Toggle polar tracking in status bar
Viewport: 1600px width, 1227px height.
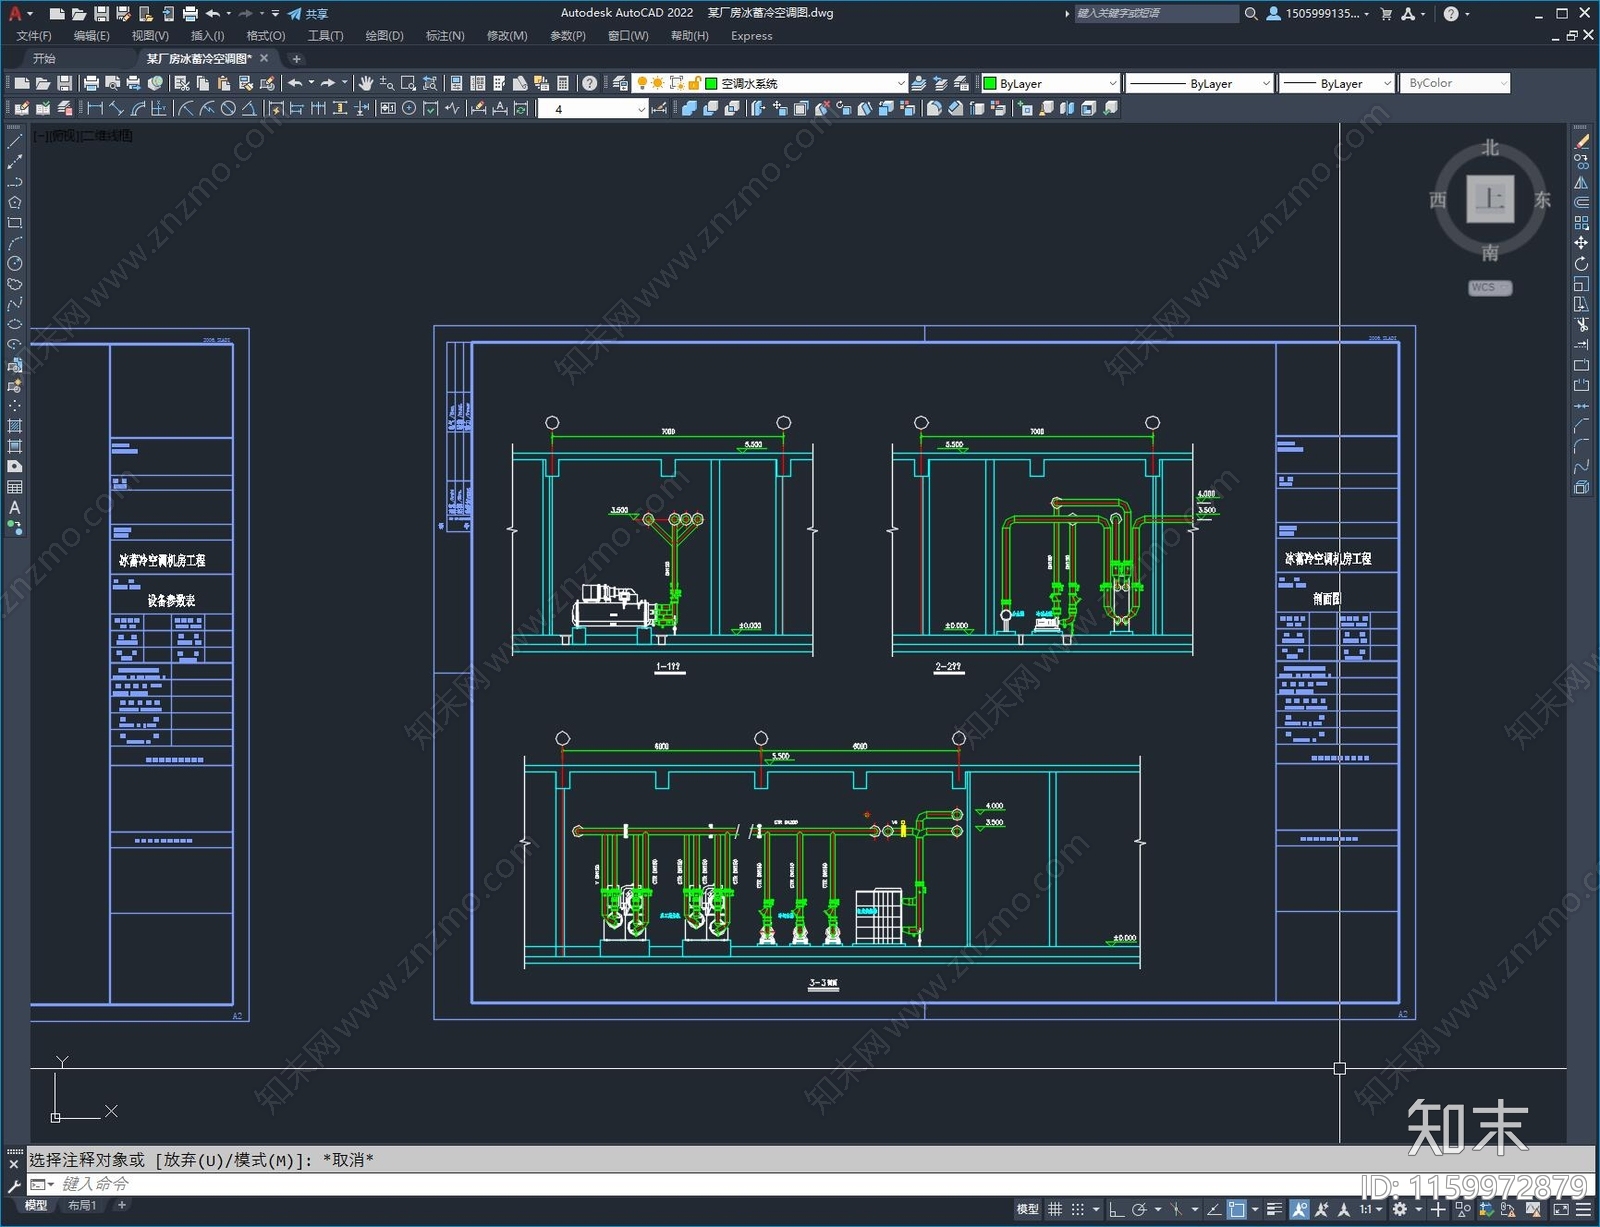[x=1138, y=1209]
